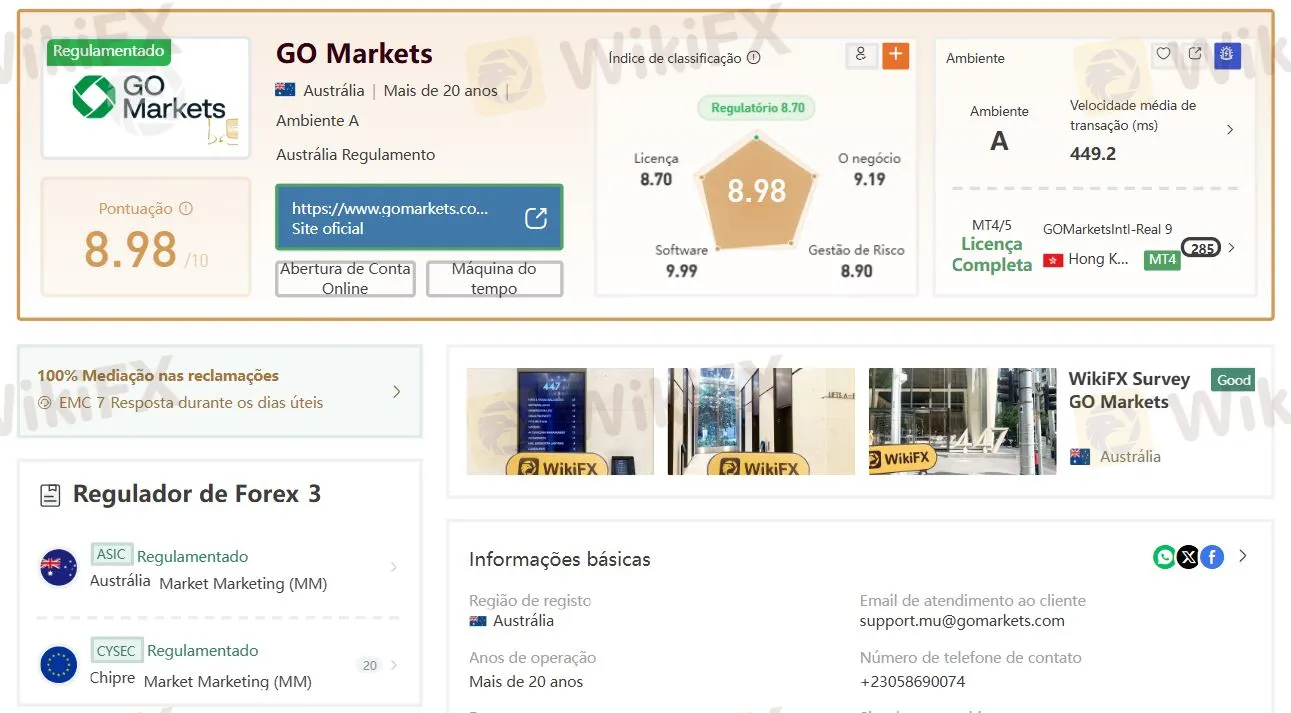Open the Facebook icon

pos(1212,557)
